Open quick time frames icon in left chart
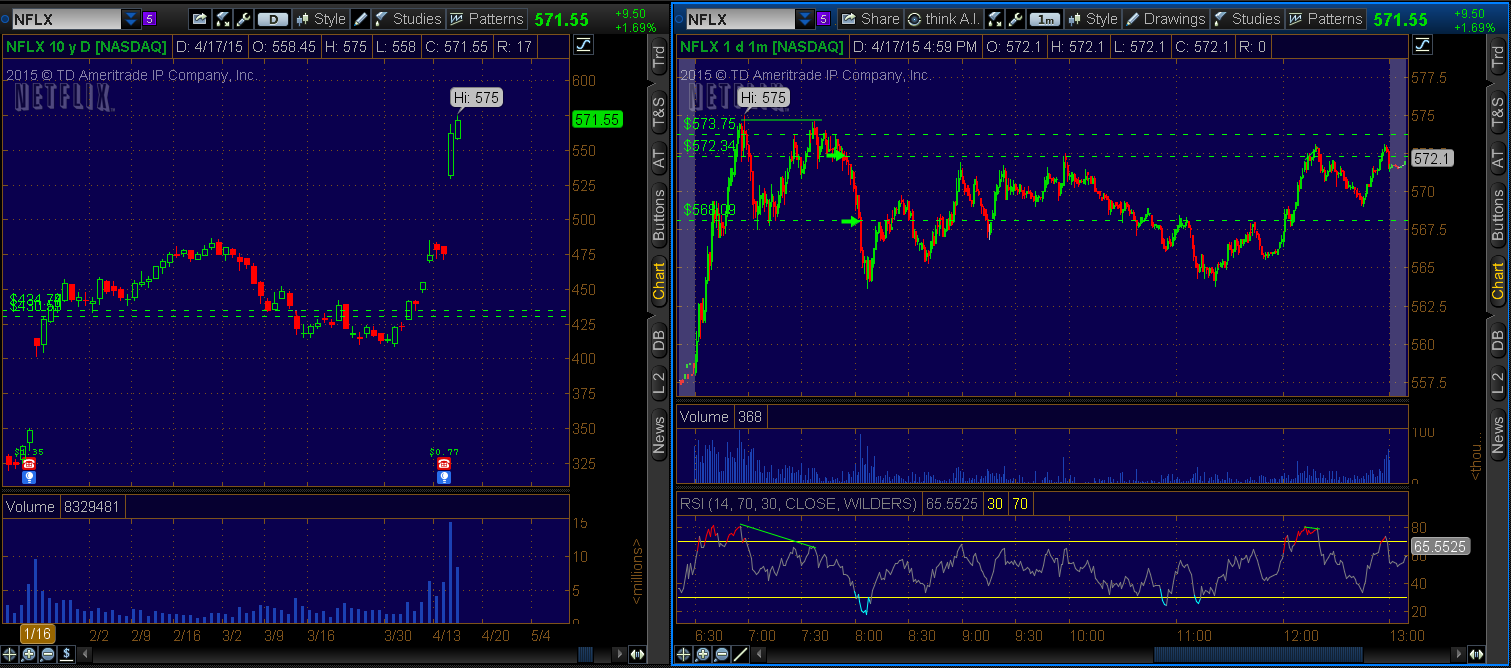This screenshot has height=668, width=1511. pos(223,19)
